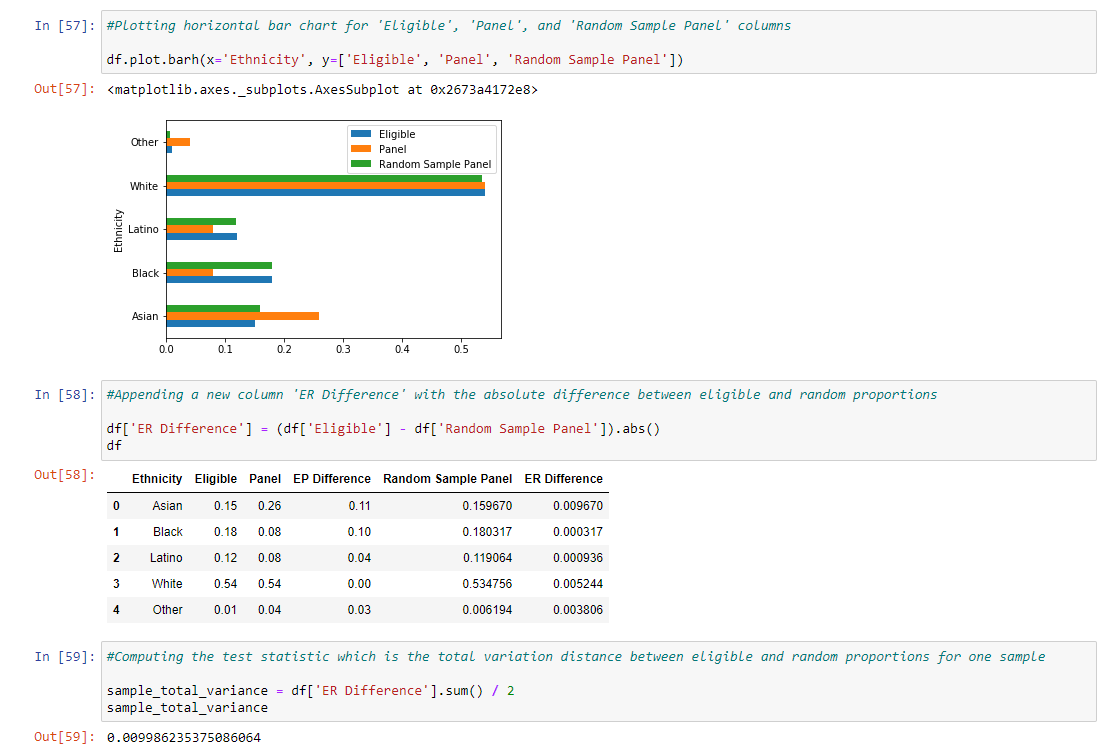
Task: Click the orange Panel legend swatch
Action: pyautogui.click(x=361, y=149)
